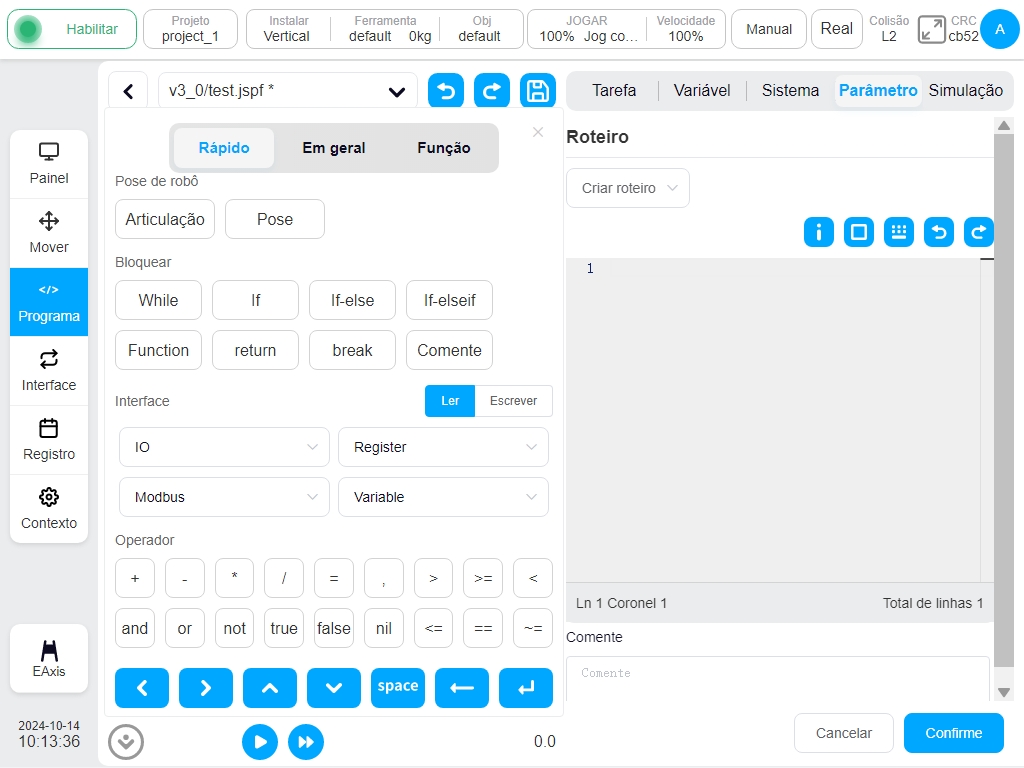Click the round chevron-down status icon
The image size is (1024, 768).
click(x=126, y=742)
